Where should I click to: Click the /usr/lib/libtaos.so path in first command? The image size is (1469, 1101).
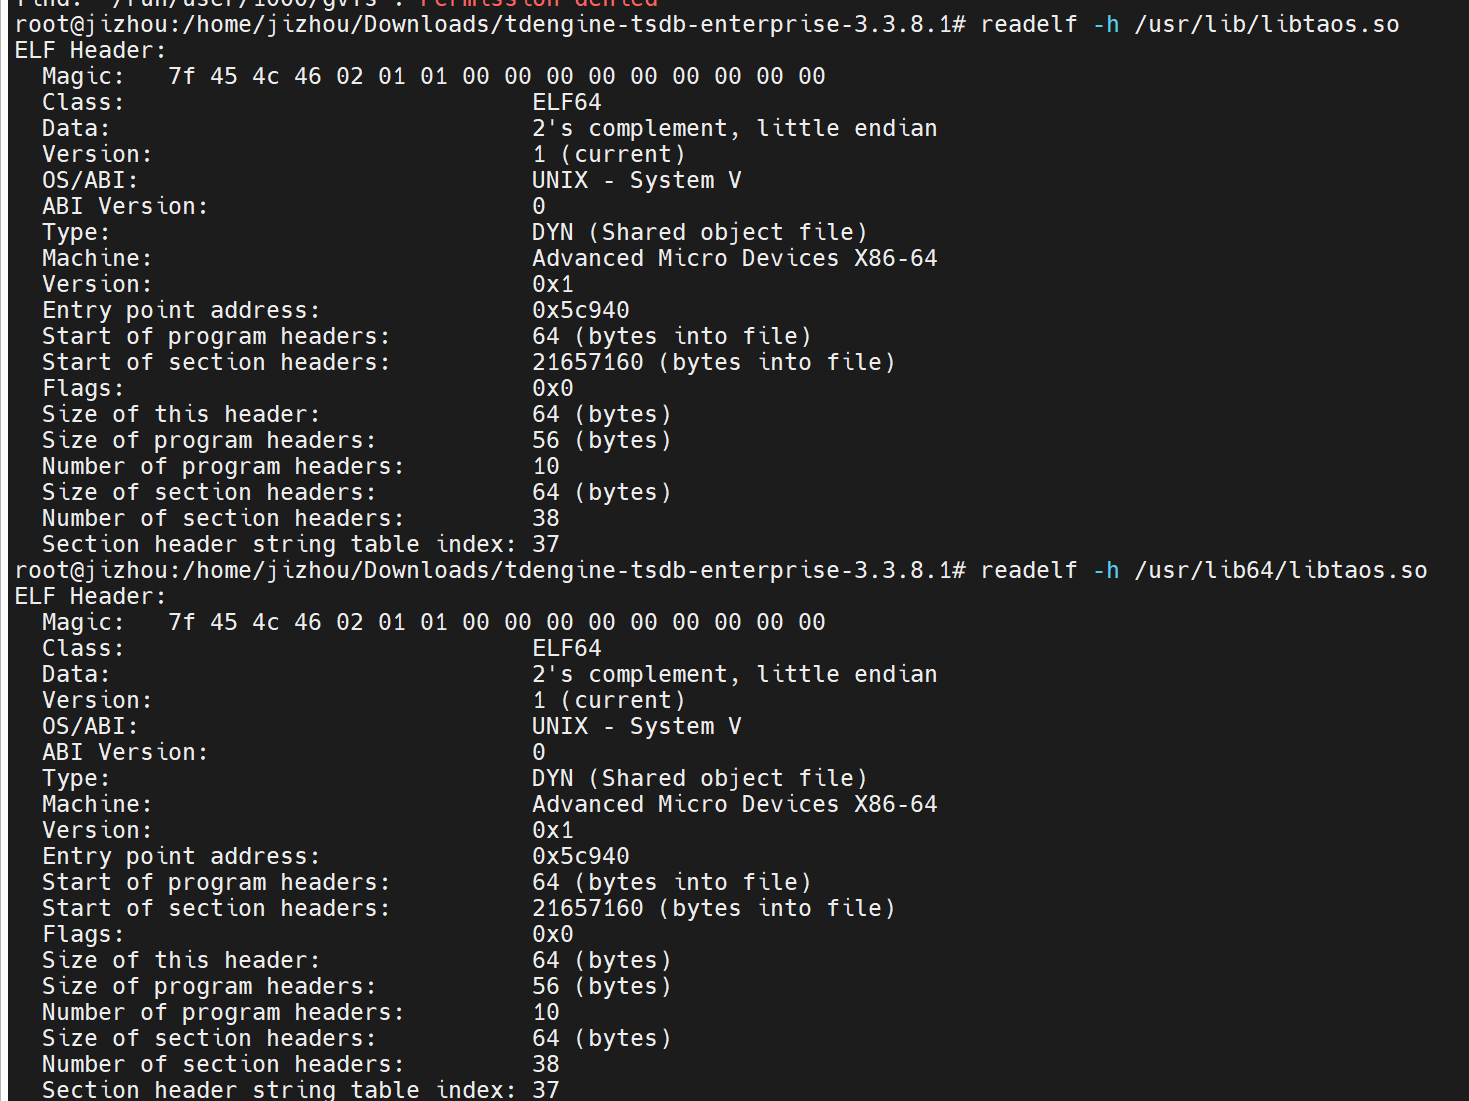1266,24
